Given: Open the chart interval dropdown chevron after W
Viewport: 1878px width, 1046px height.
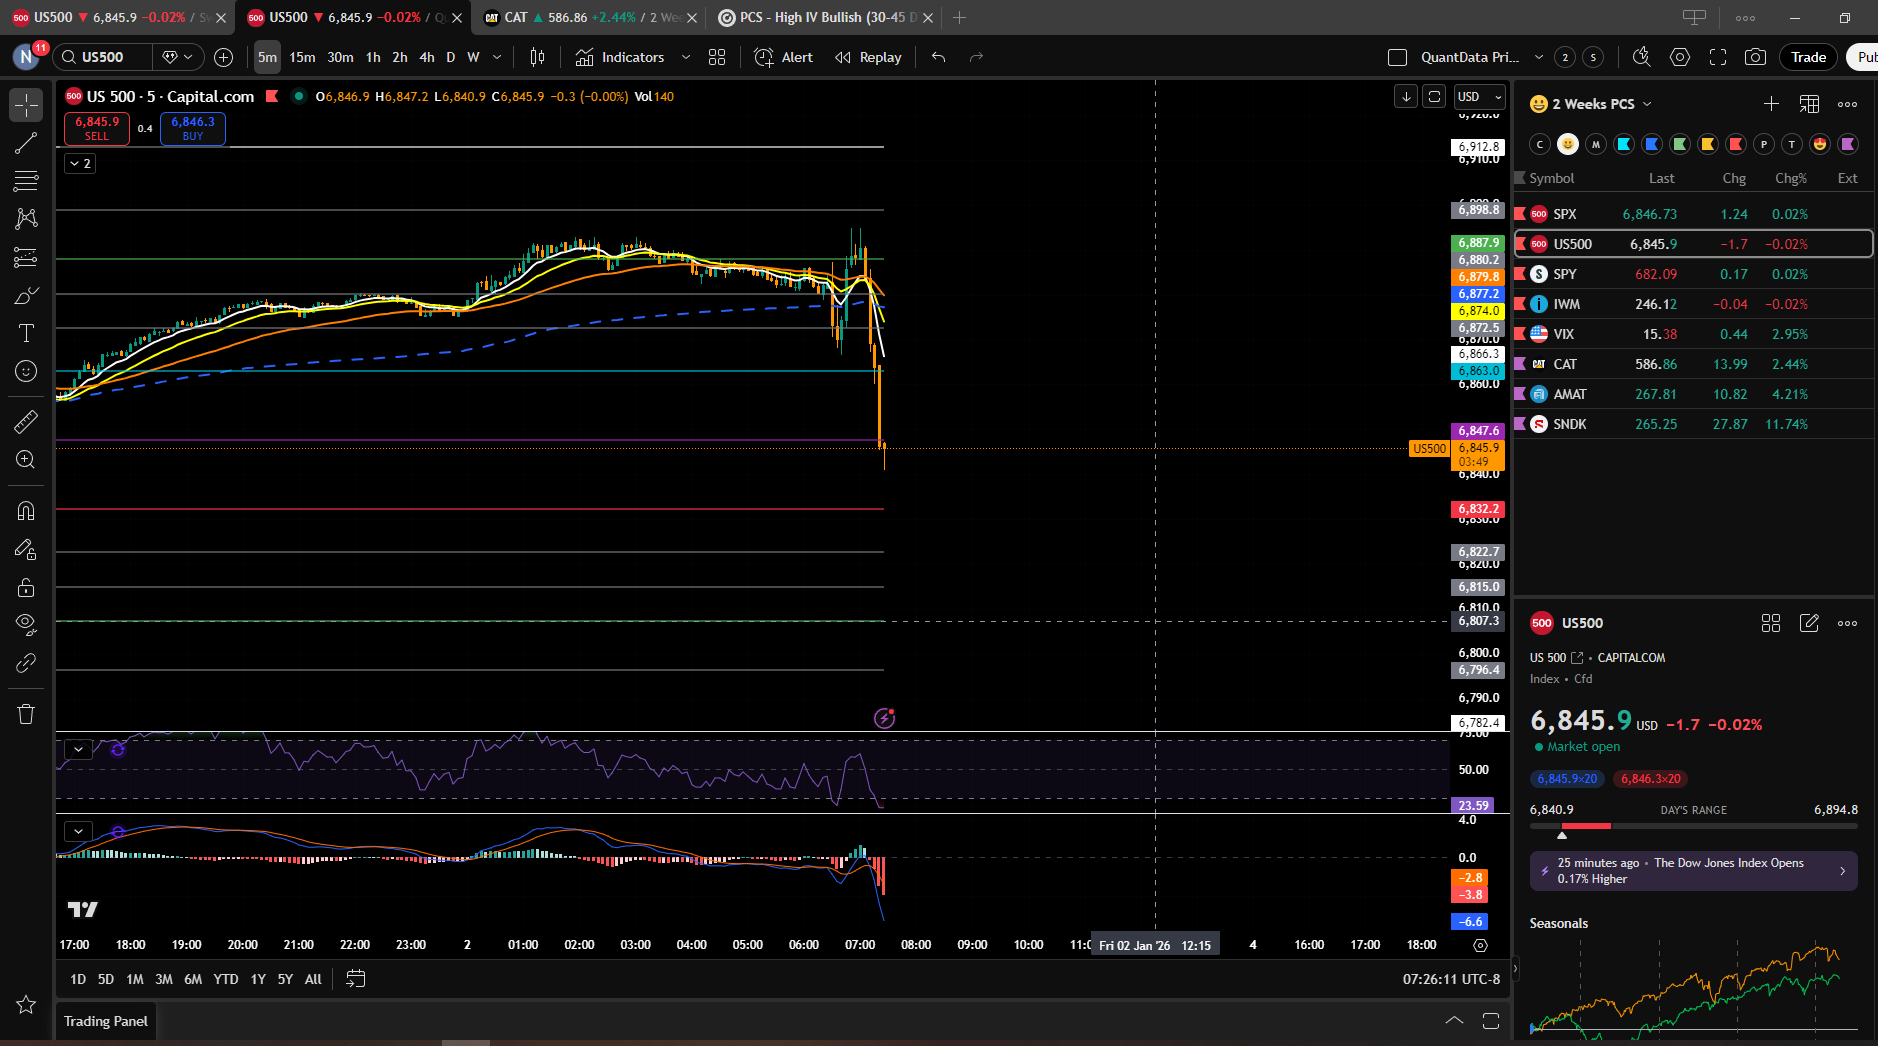Looking at the screenshot, I should pos(497,57).
